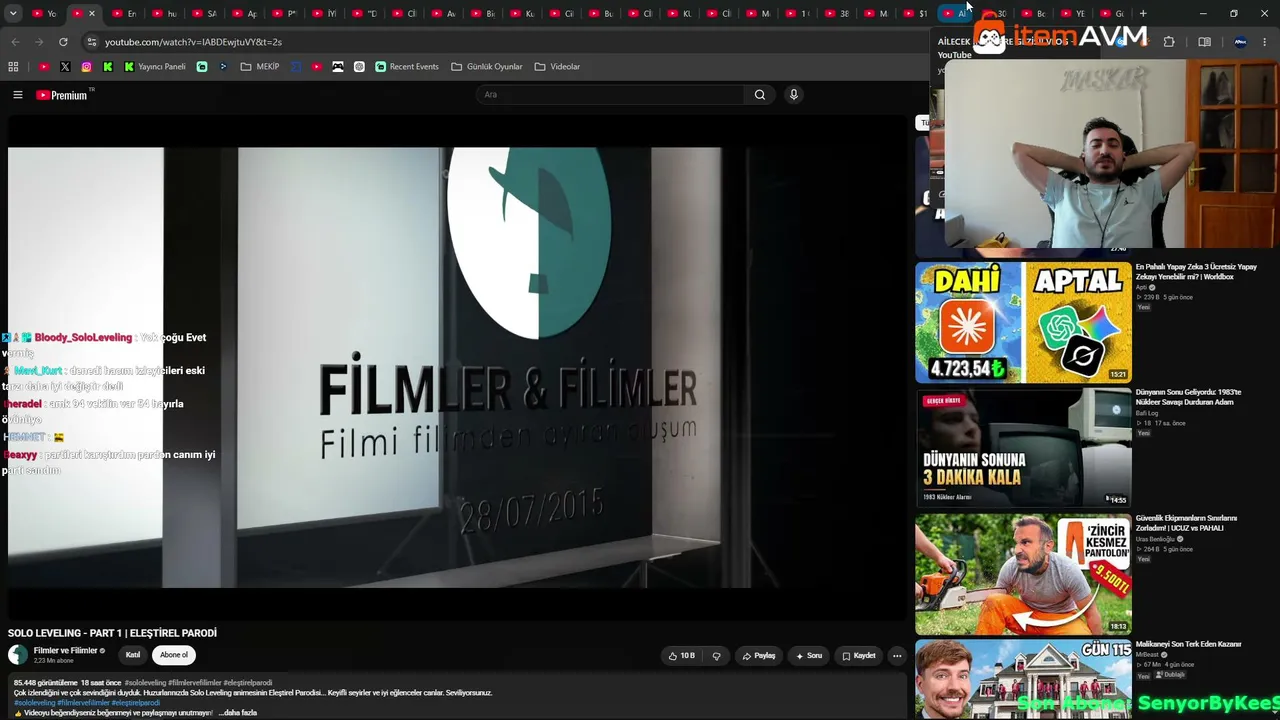Switch to the 'En' tab
Image resolution: width=1280 pixels, height=720 pixels.
[x=125, y=14]
